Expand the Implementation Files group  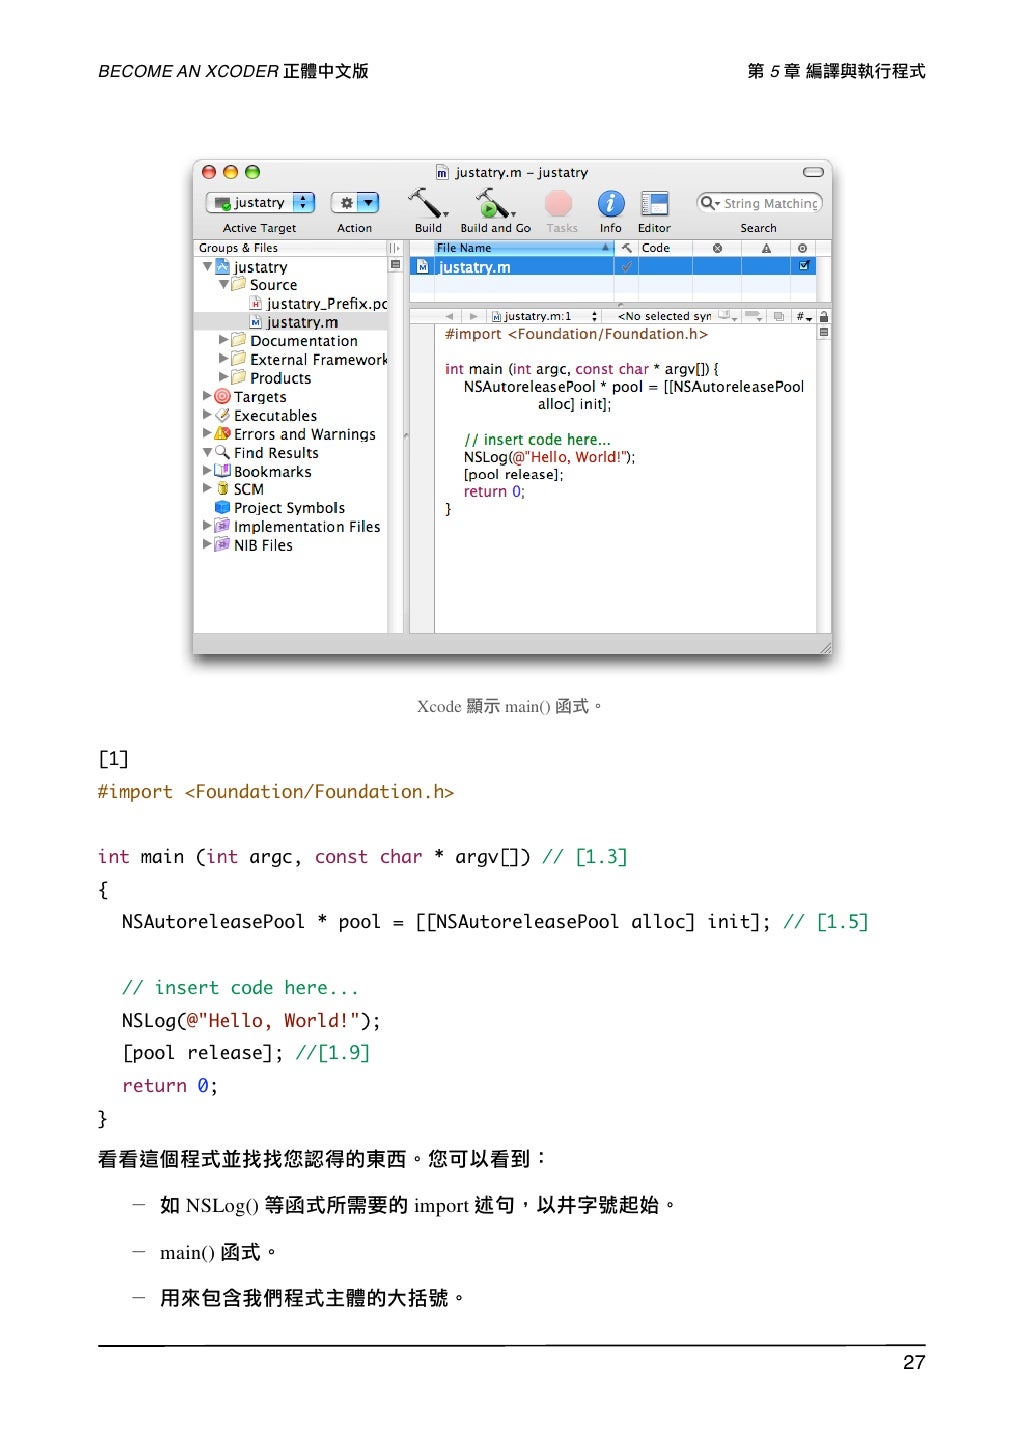pos(208,525)
